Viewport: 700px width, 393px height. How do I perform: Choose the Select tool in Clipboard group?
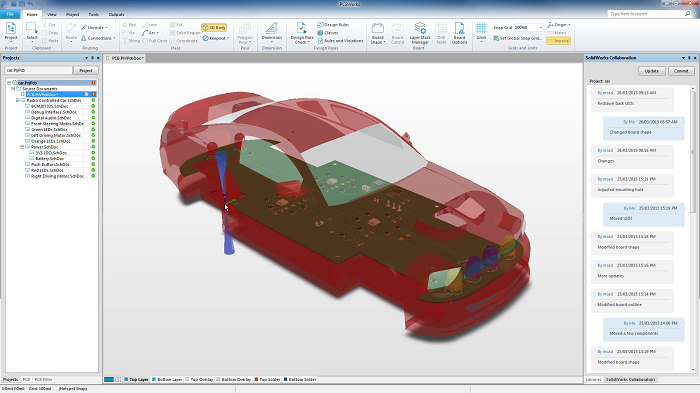(x=32, y=31)
